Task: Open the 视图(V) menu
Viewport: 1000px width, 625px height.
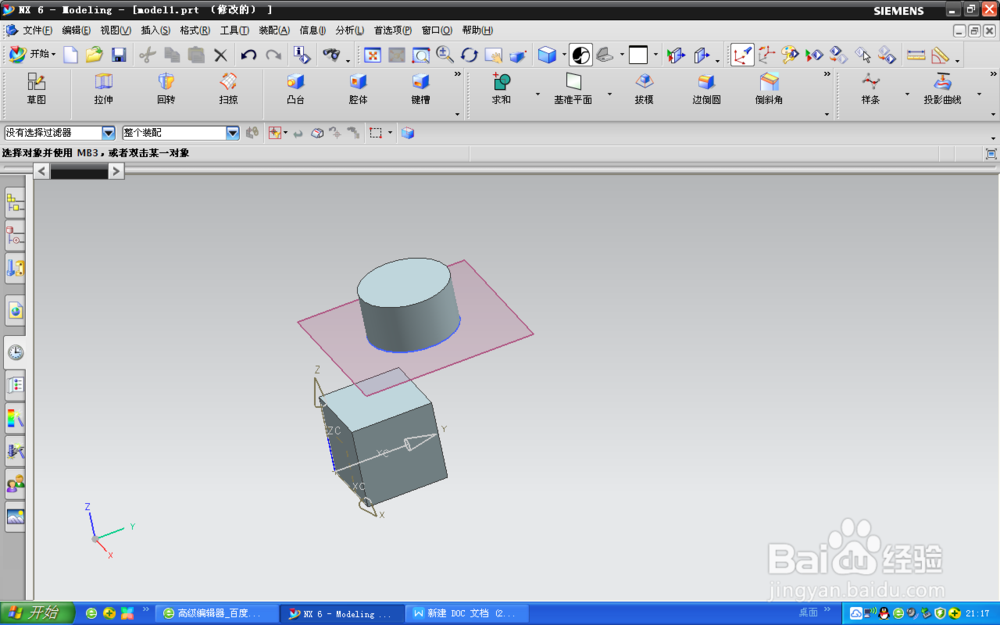Action: coord(115,30)
